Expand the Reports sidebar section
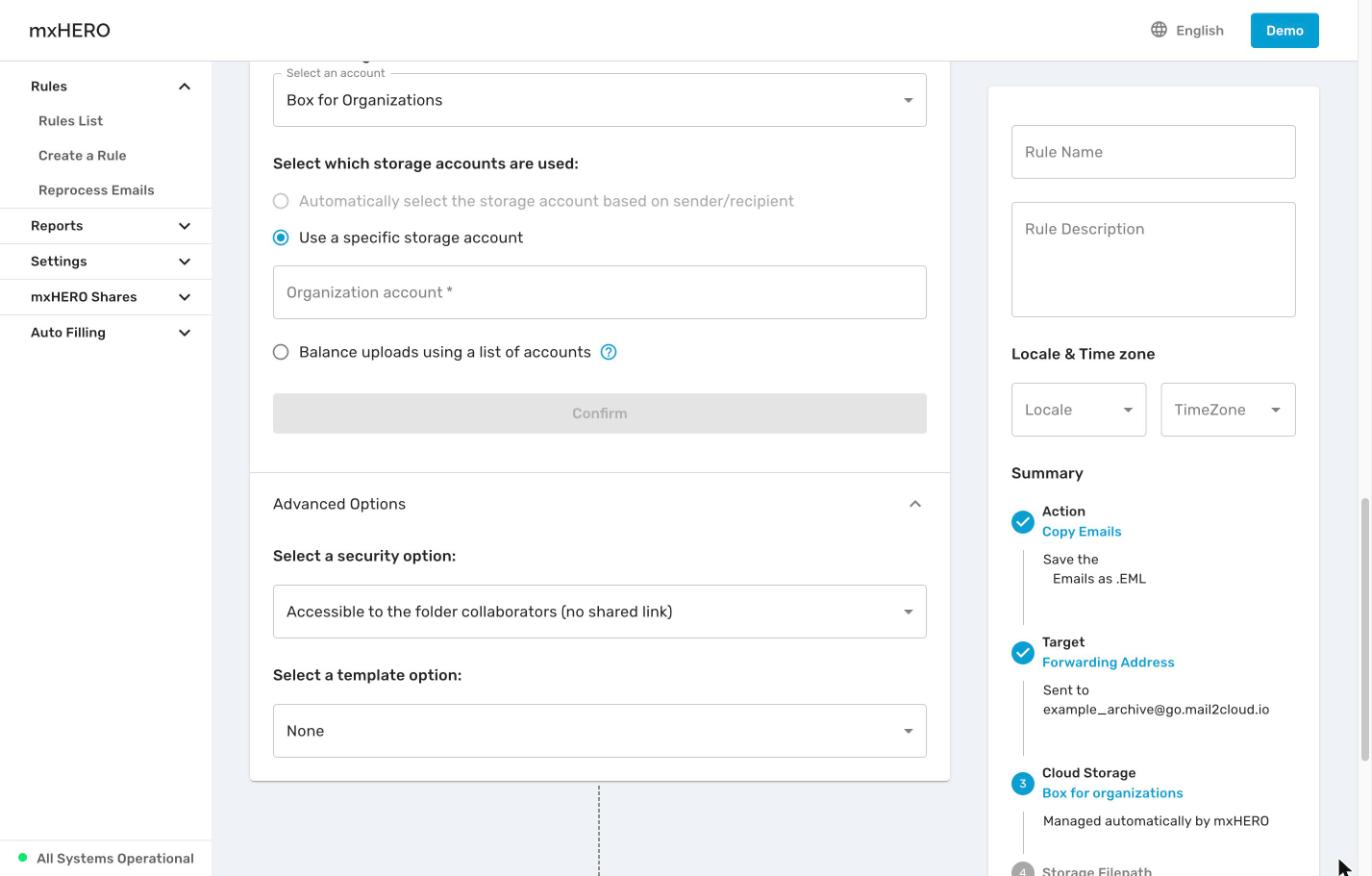The width and height of the screenshot is (1372, 876). coord(184,226)
